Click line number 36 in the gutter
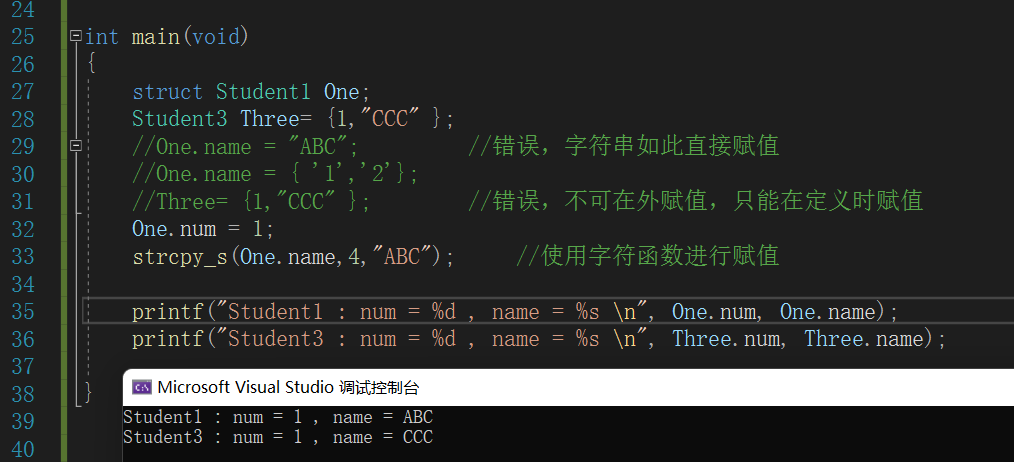Screen dimensions: 1014x462 (23, 339)
